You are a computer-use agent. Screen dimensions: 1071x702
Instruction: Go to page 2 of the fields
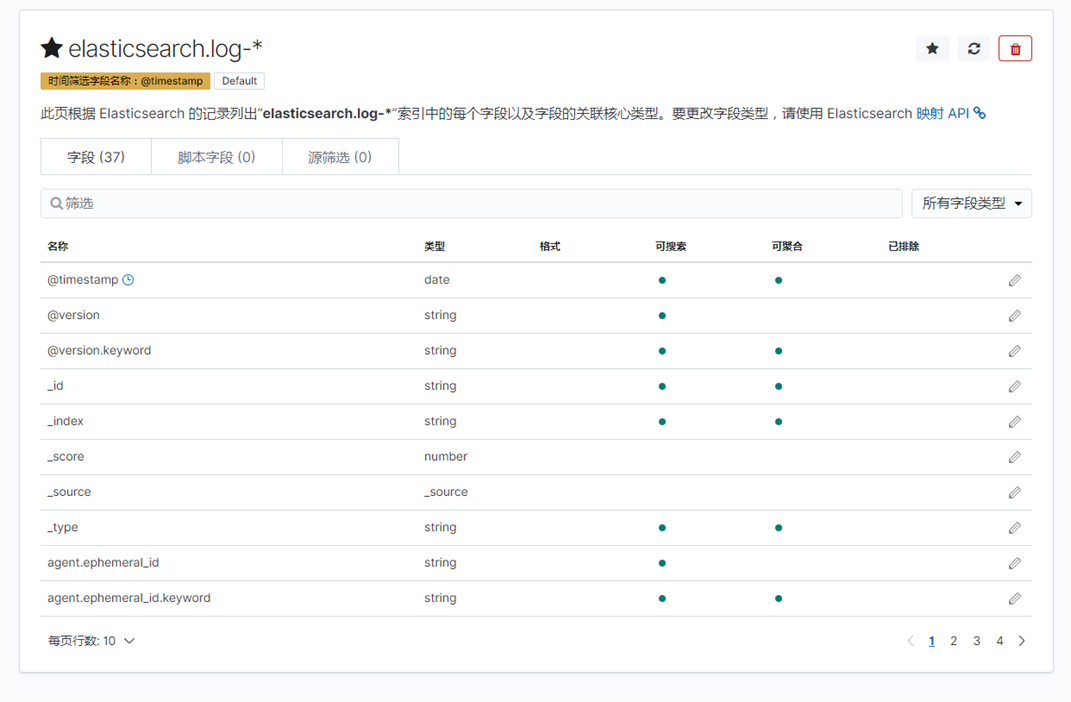(954, 641)
